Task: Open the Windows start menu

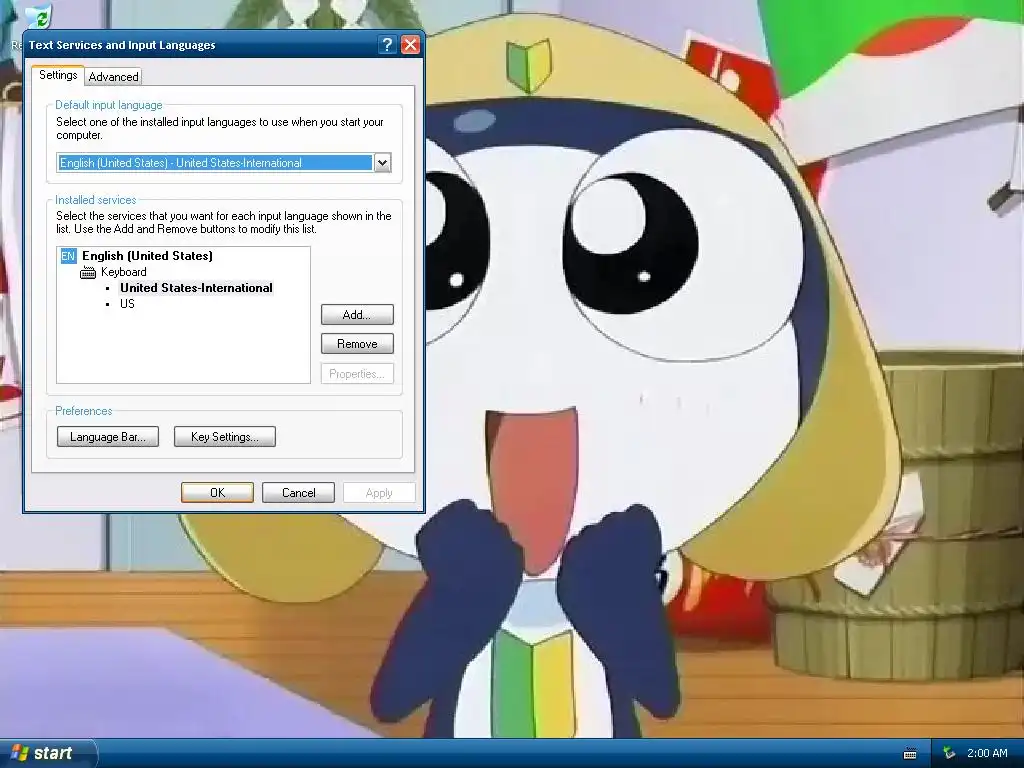Action: point(47,753)
